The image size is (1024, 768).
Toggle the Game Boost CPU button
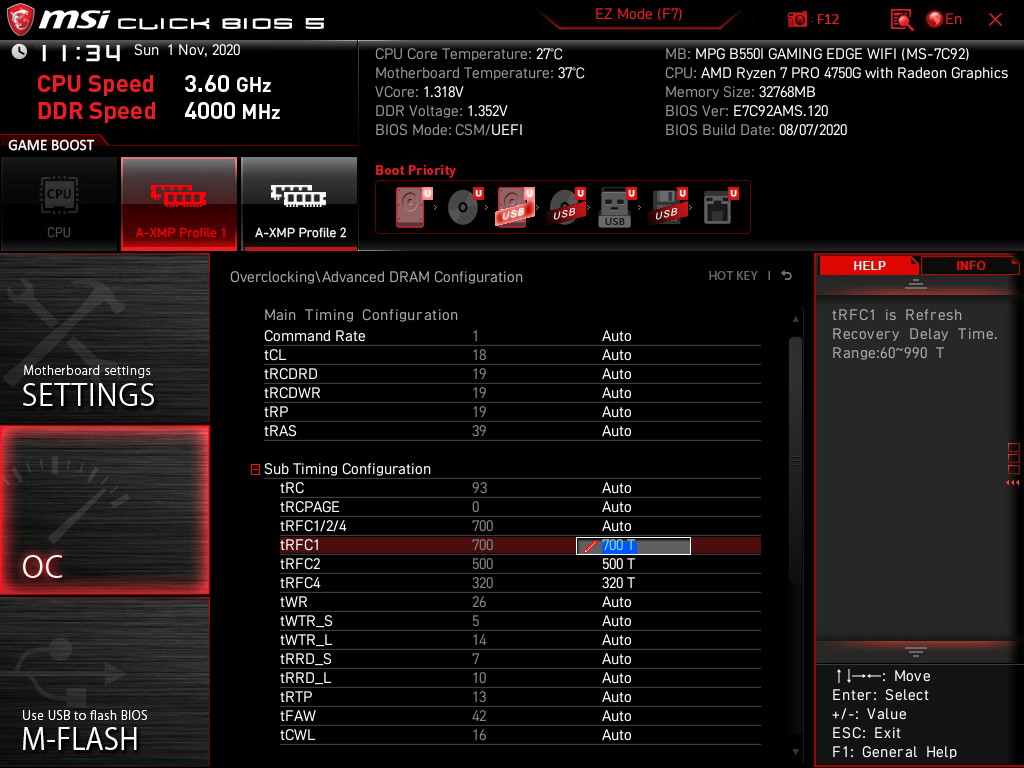pyautogui.click(x=59, y=203)
